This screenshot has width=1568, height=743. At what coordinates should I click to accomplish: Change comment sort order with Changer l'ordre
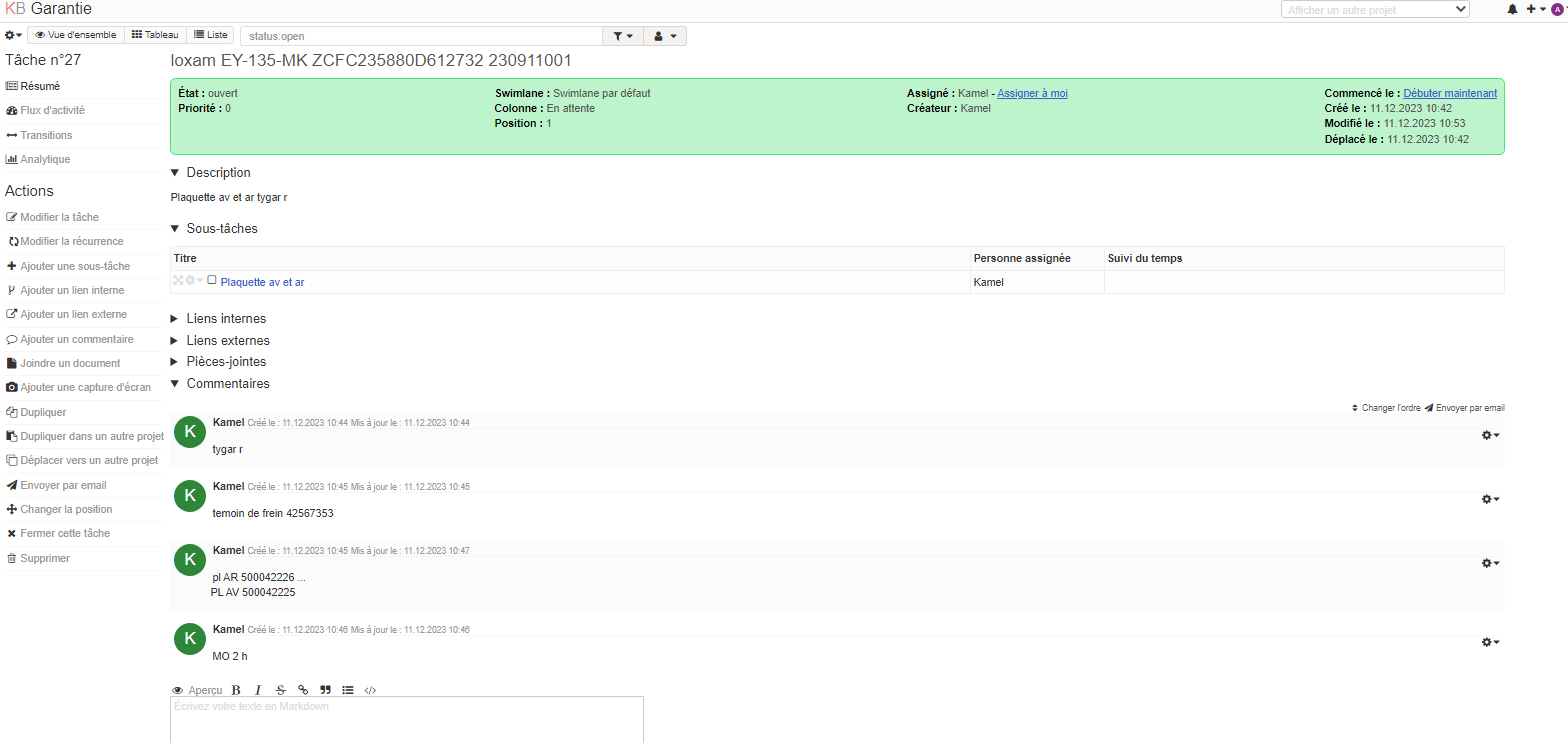click(1385, 408)
